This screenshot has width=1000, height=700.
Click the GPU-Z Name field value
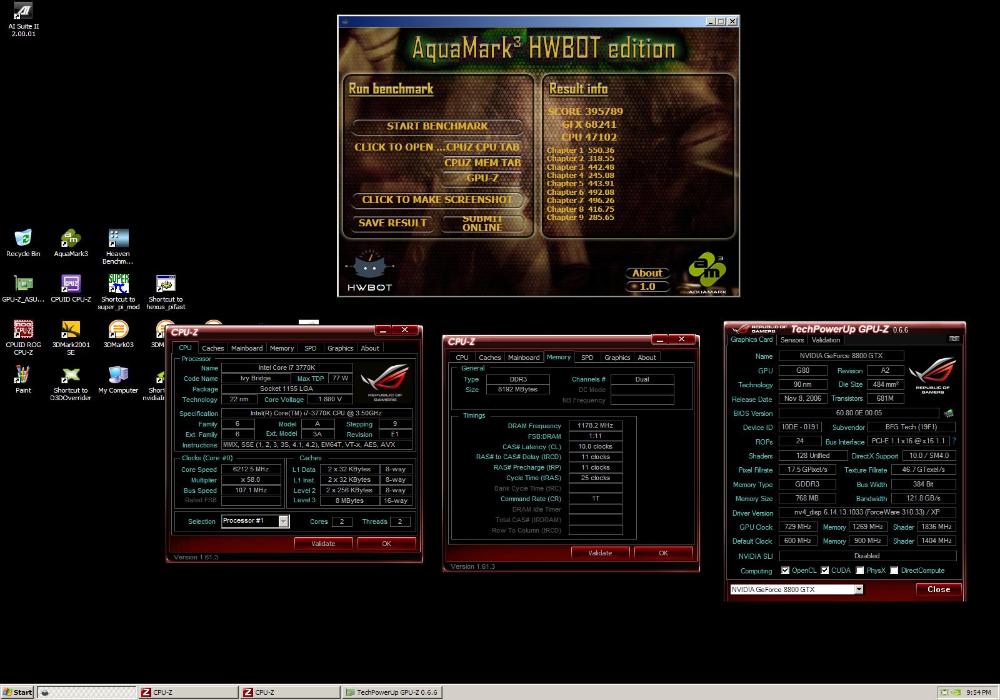[x=841, y=356]
